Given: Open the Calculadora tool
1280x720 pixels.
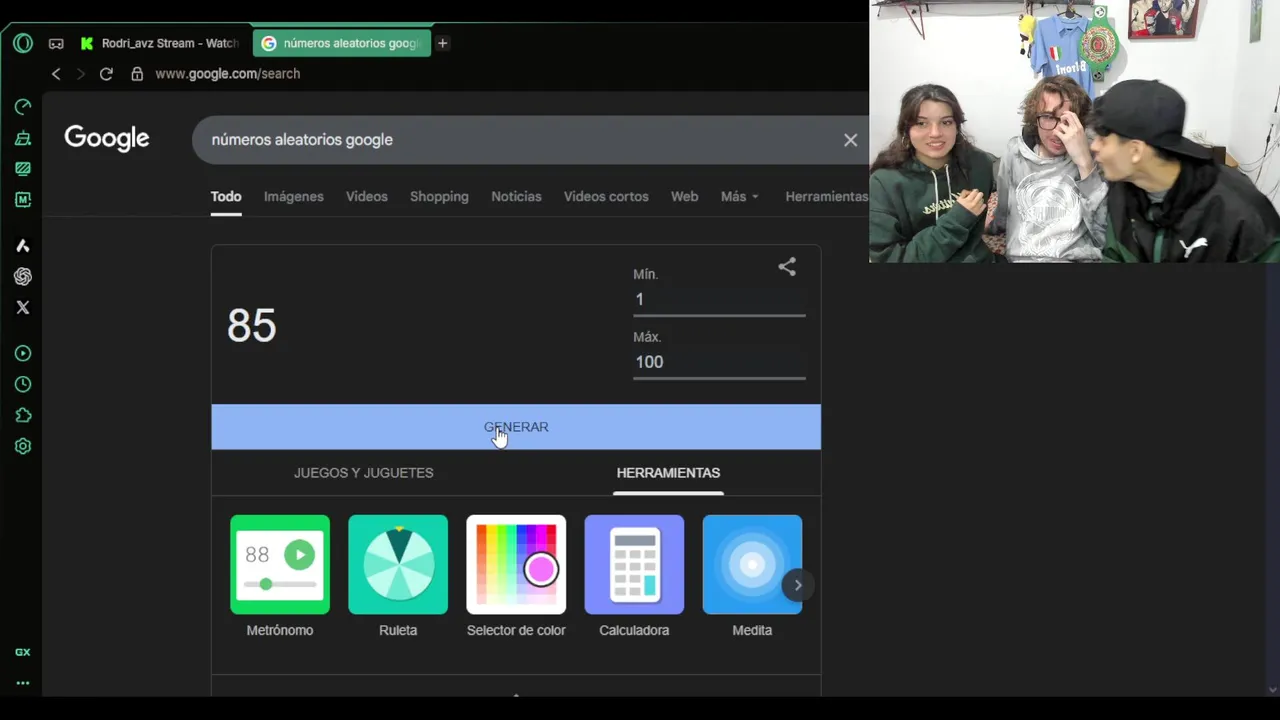Looking at the screenshot, I should click(634, 576).
